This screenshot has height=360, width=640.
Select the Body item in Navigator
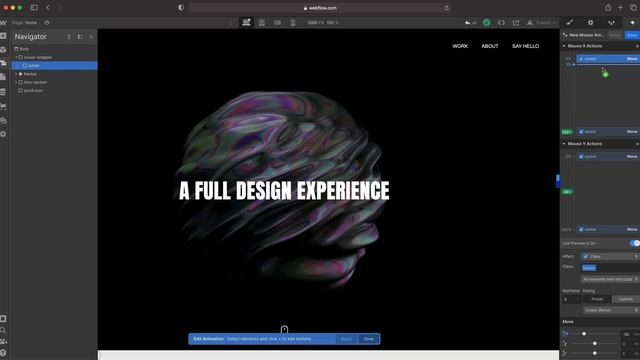pyautogui.click(x=24, y=49)
